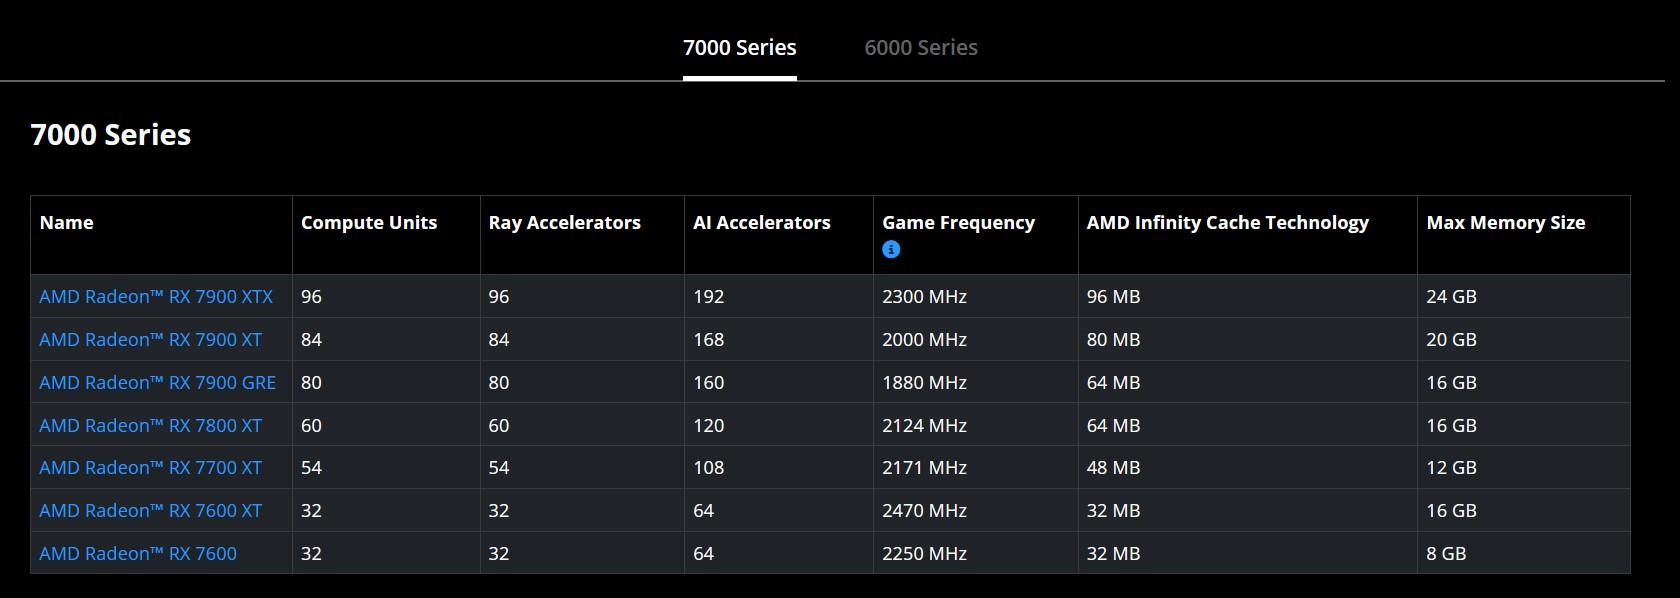Click the AMD Infinity Cache Technology header
The width and height of the screenshot is (1680, 598).
[1227, 223]
